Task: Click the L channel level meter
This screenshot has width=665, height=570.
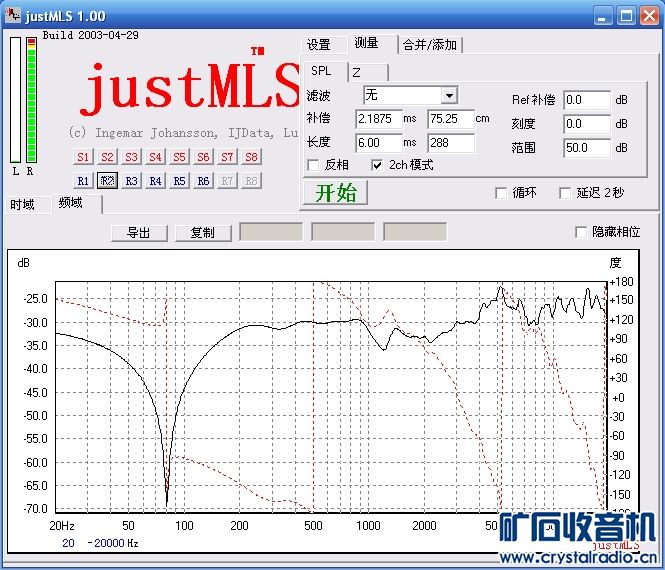Action: (x=15, y=100)
